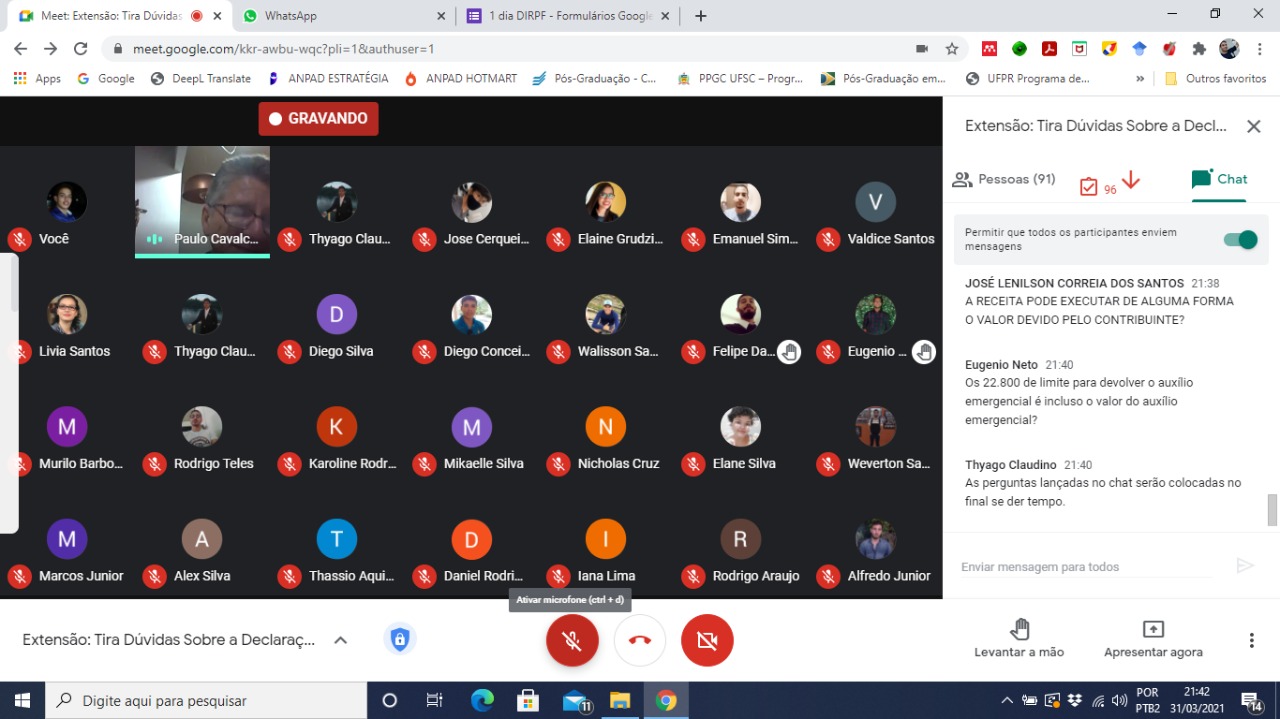Turn on the camera
Viewport: 1280px width, 719px height.
click(x=707, y=640)
